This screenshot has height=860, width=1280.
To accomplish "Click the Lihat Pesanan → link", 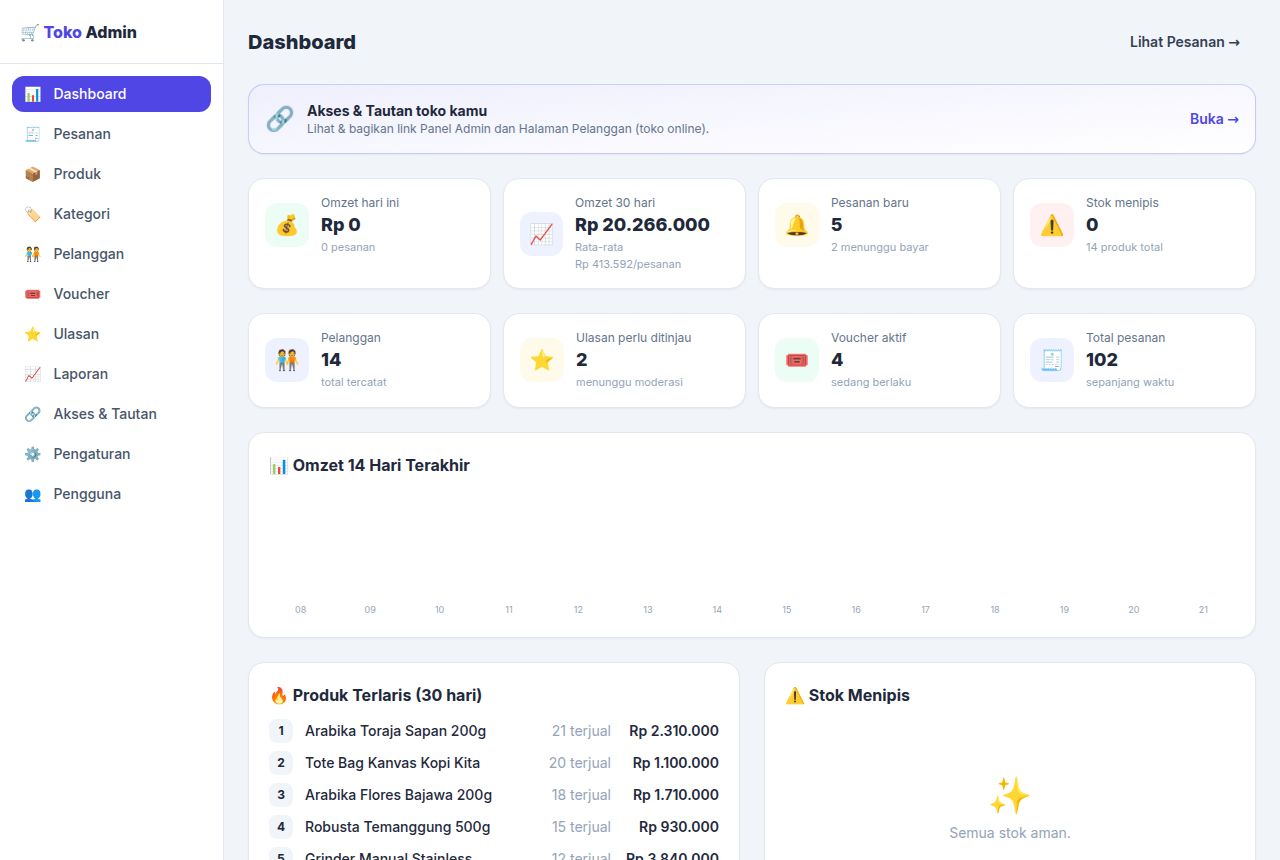I will click(x=1185, y=42).
